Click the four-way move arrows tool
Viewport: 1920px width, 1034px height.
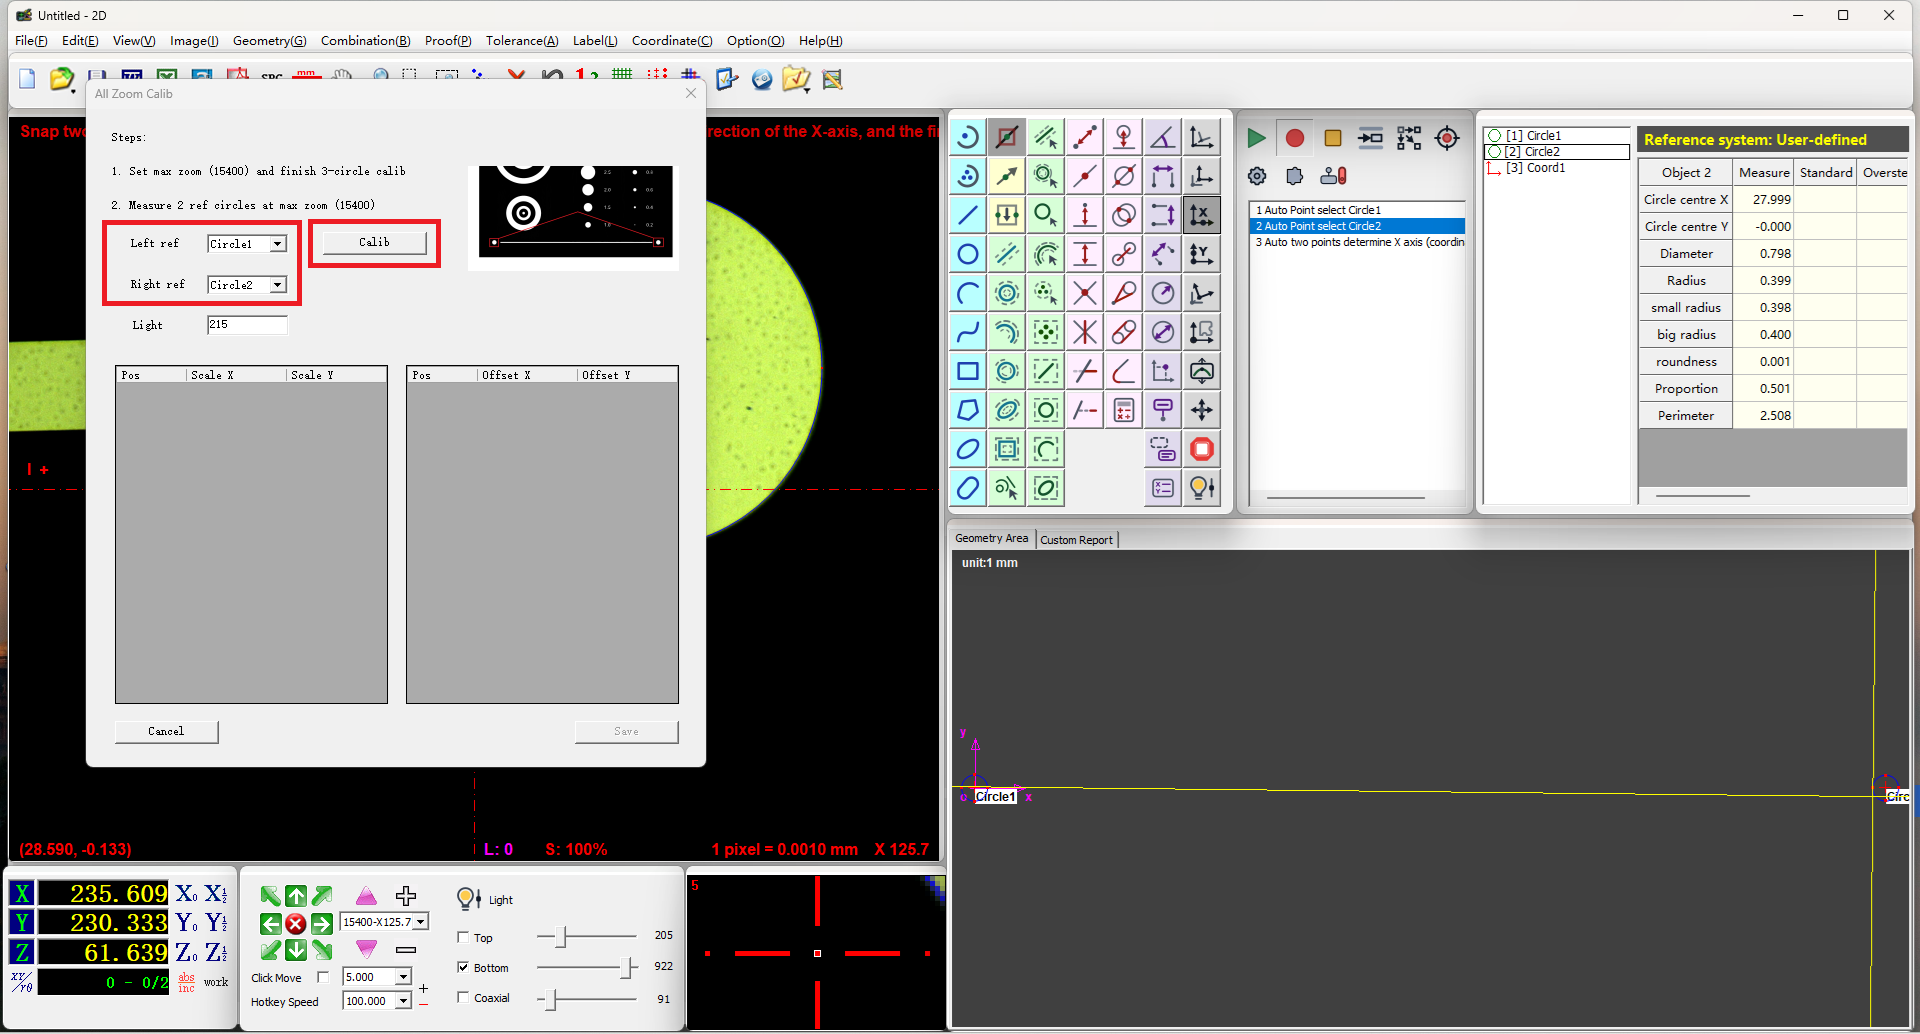pyautogui.click(x=1202, y=410)
